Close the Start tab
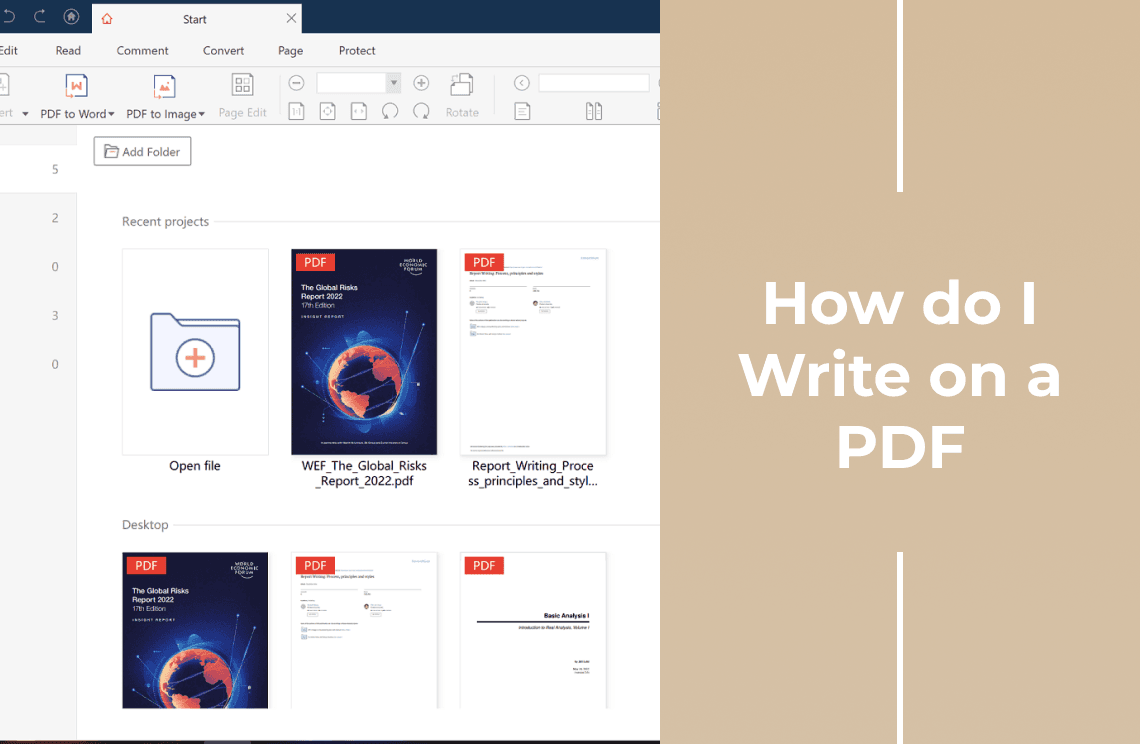The height and width of the screenshot is (744, 1140). (x=292, y=18)
